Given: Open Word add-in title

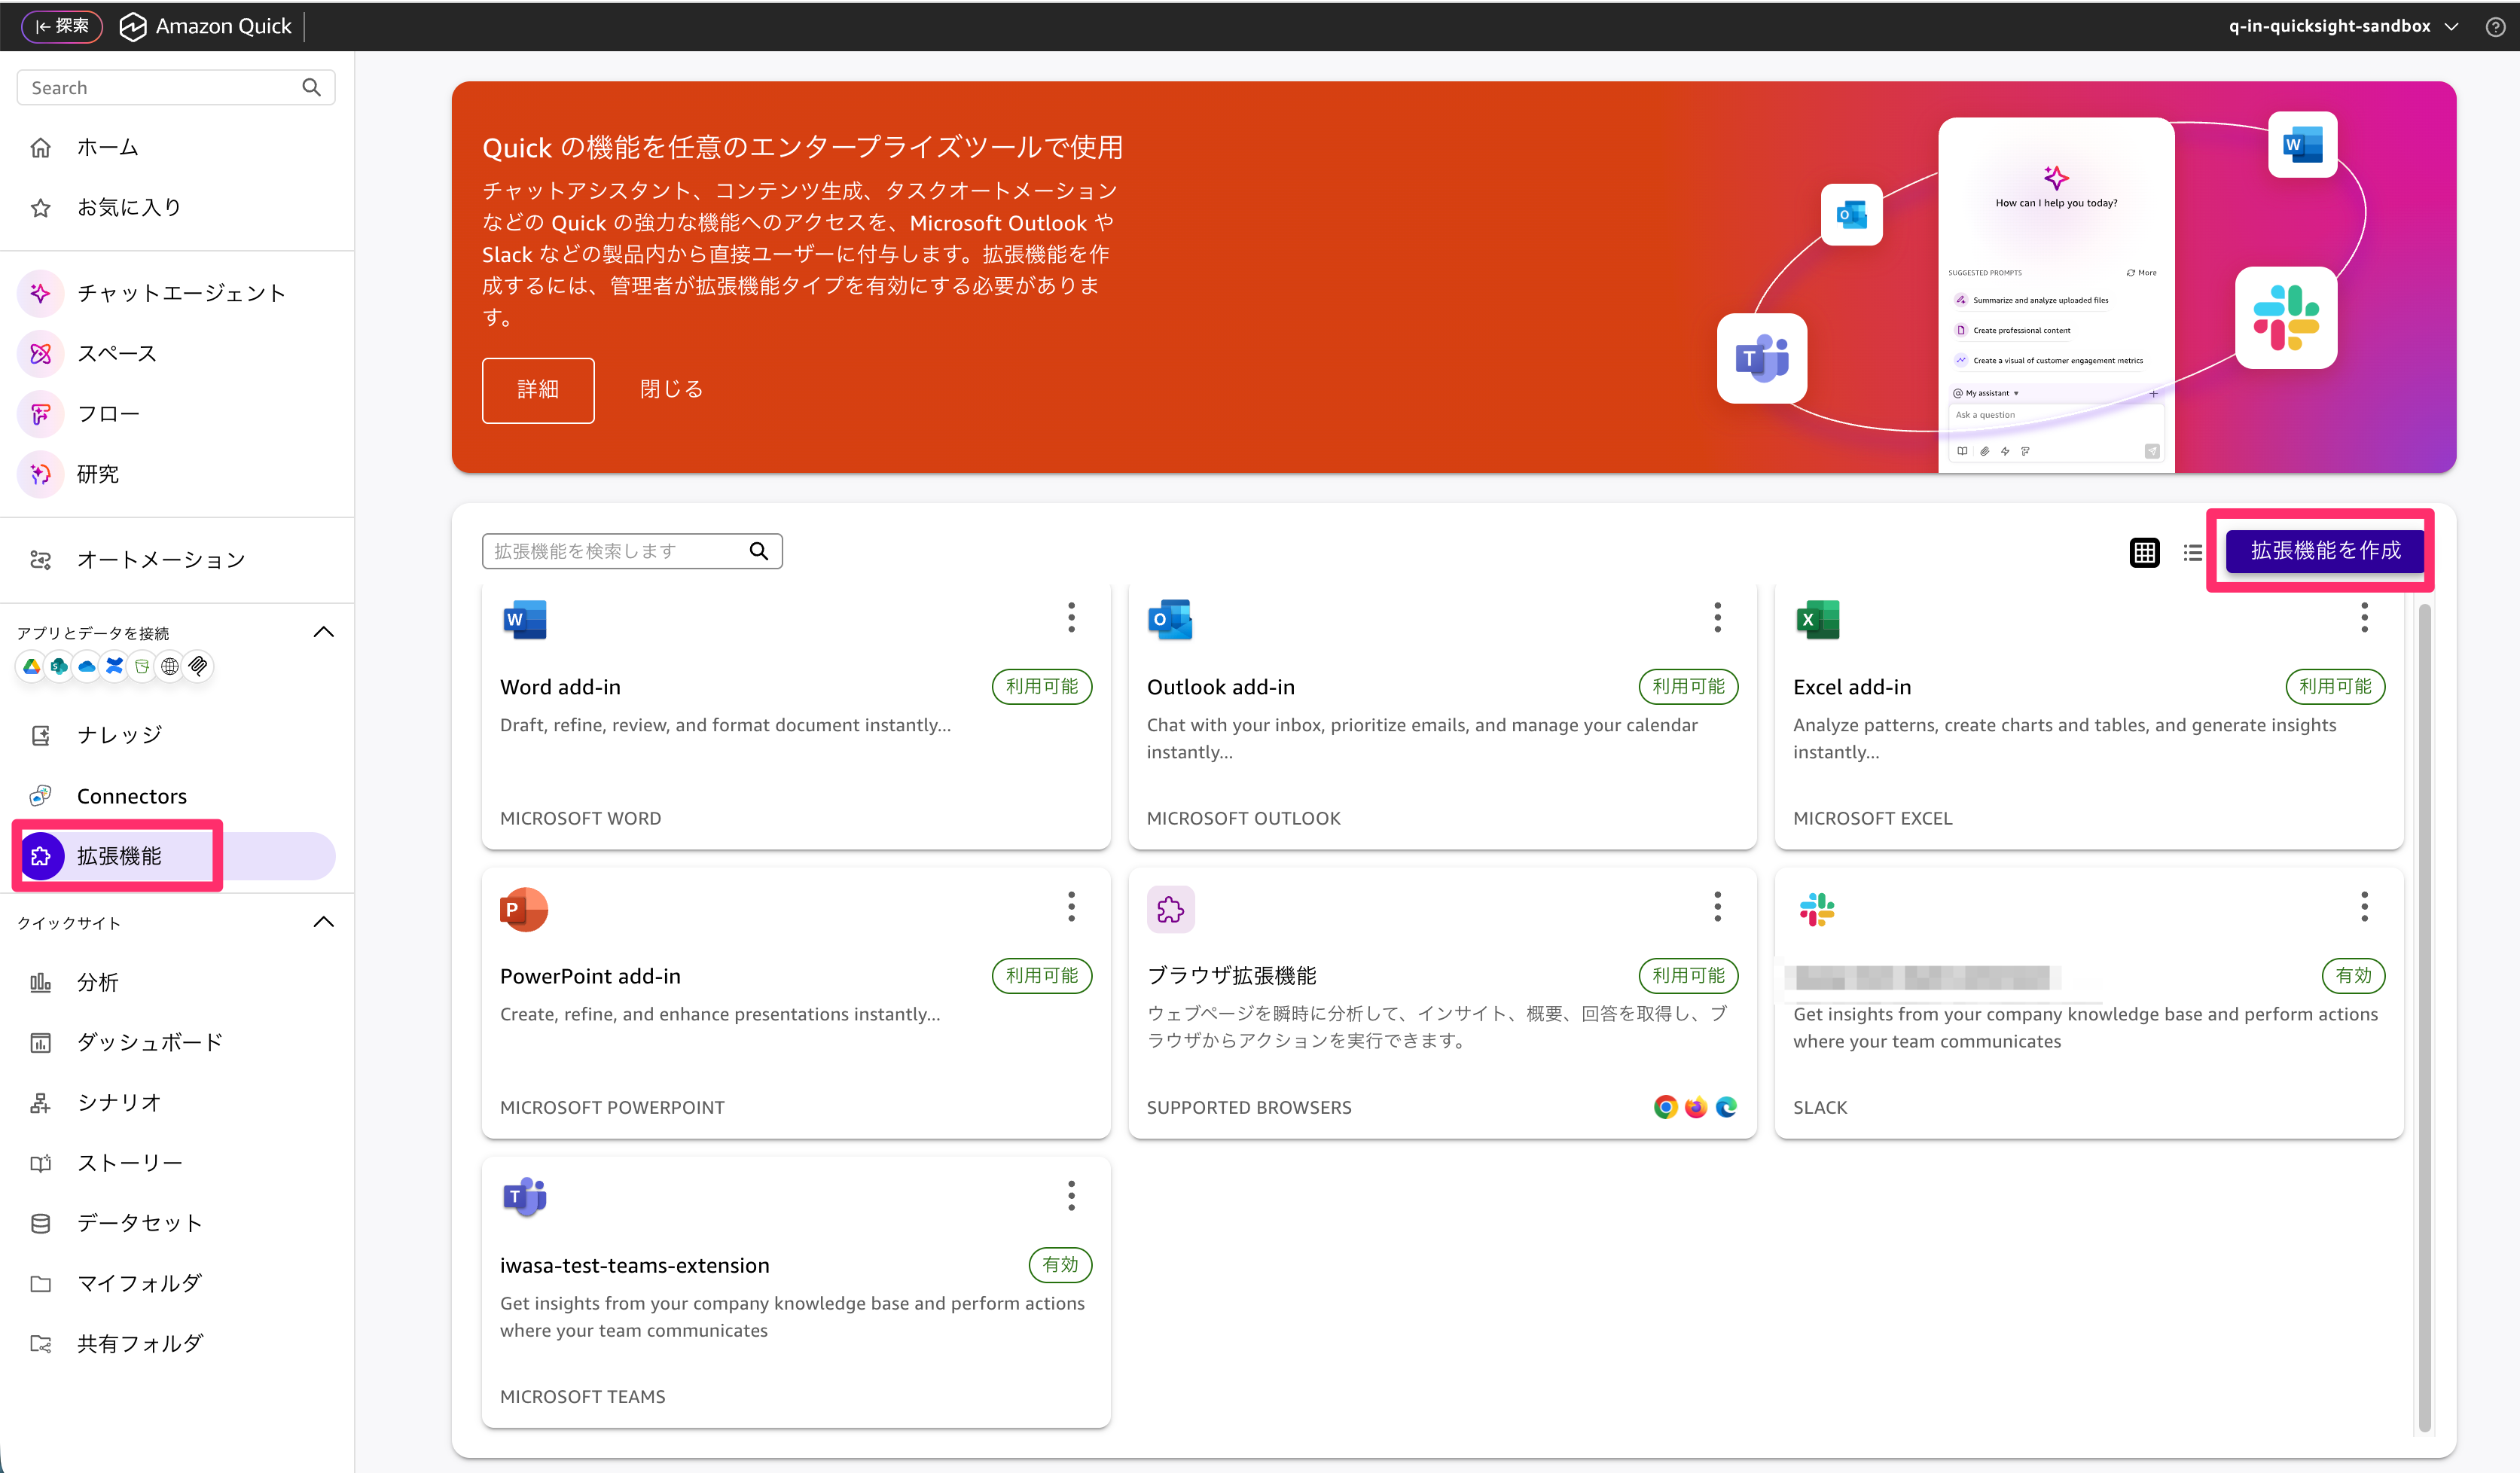Looking at the screenshot, I should click(x=560, y=687).
